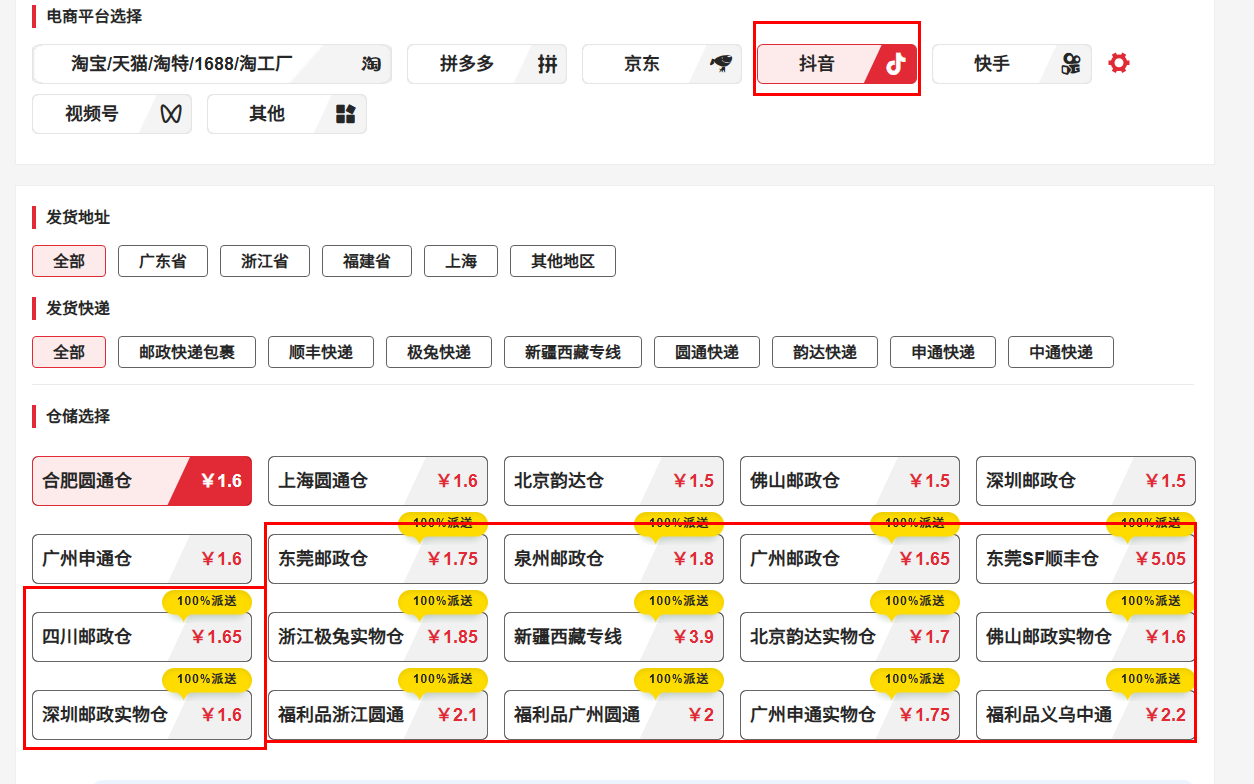Screen dimensions: 1254x784
Task: Click the Taobao 淘 logo icon
Action: coord(371,64)
